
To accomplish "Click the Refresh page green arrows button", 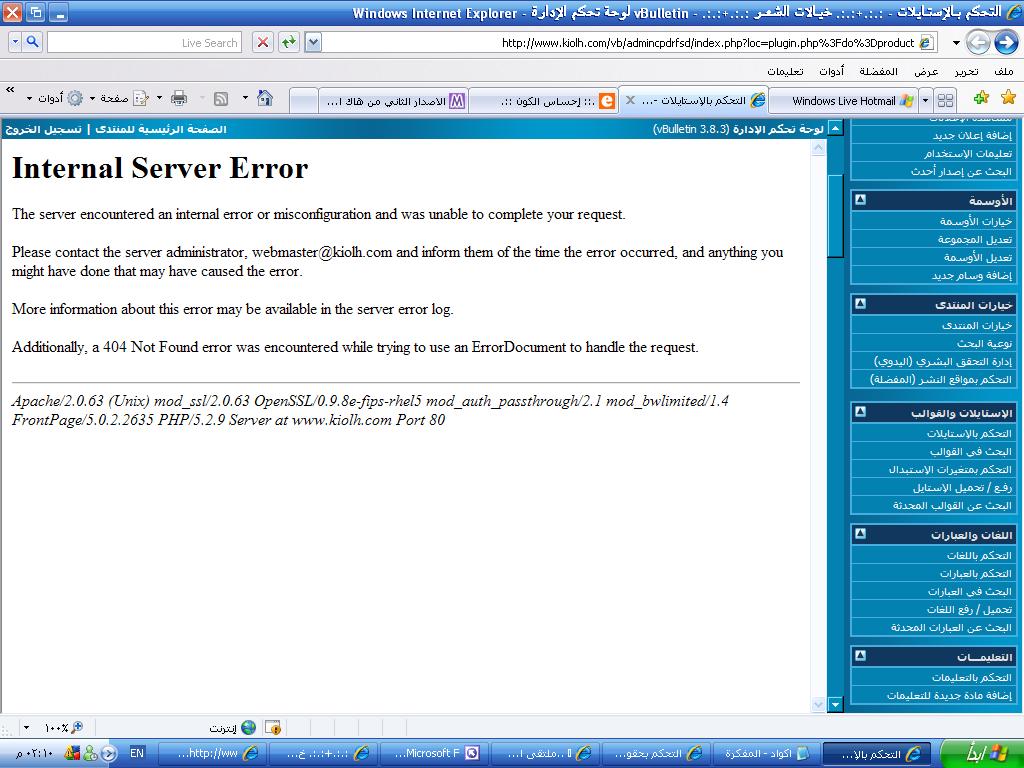I will [289, 42].
